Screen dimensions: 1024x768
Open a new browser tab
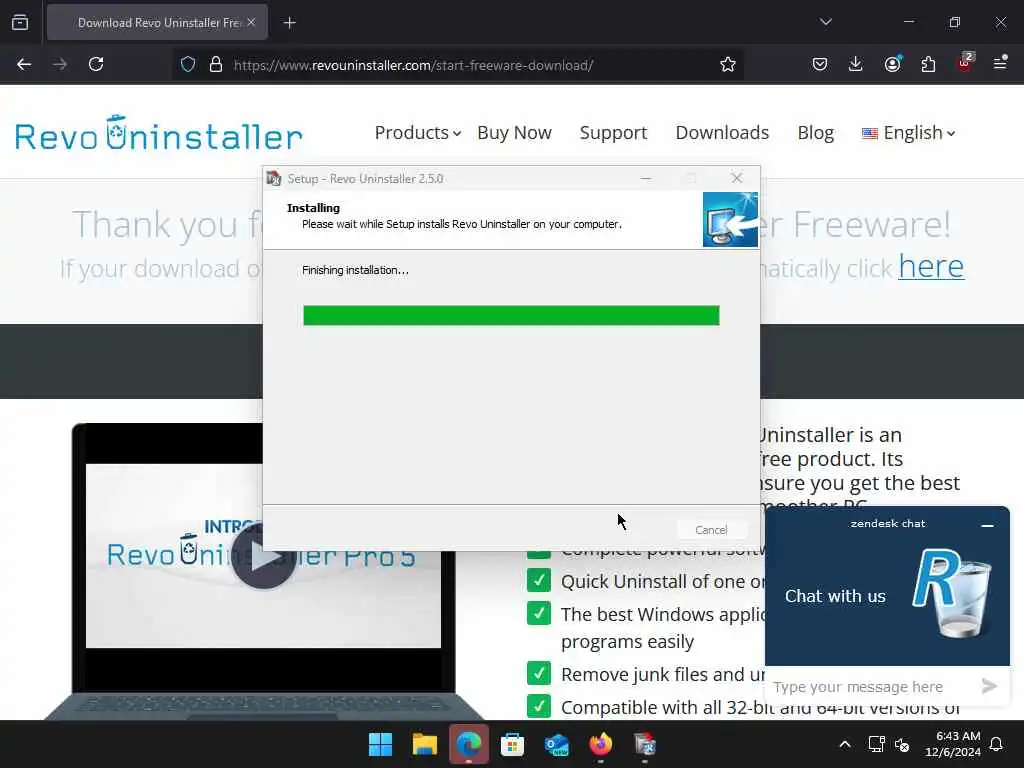tap(289, 23)
